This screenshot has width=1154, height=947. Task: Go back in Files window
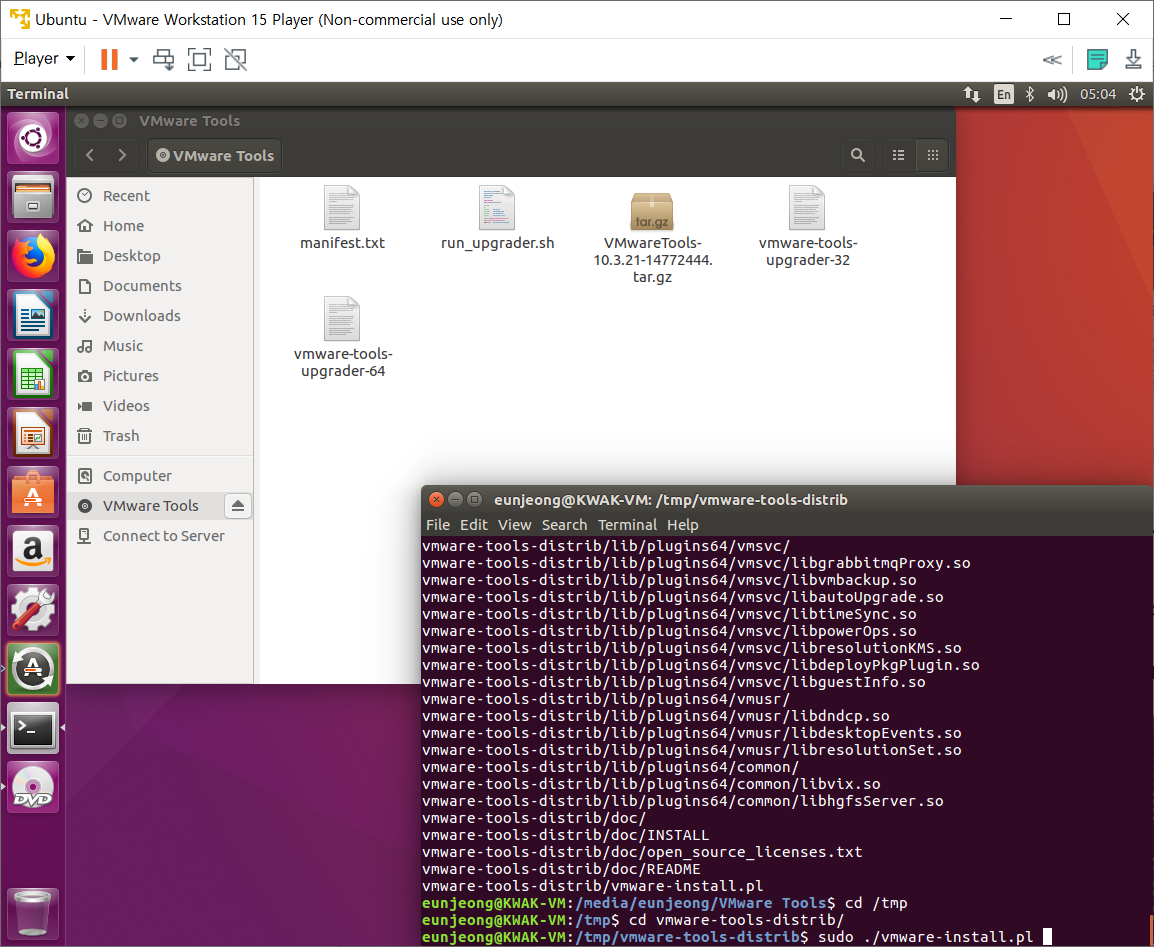(90, 155)
